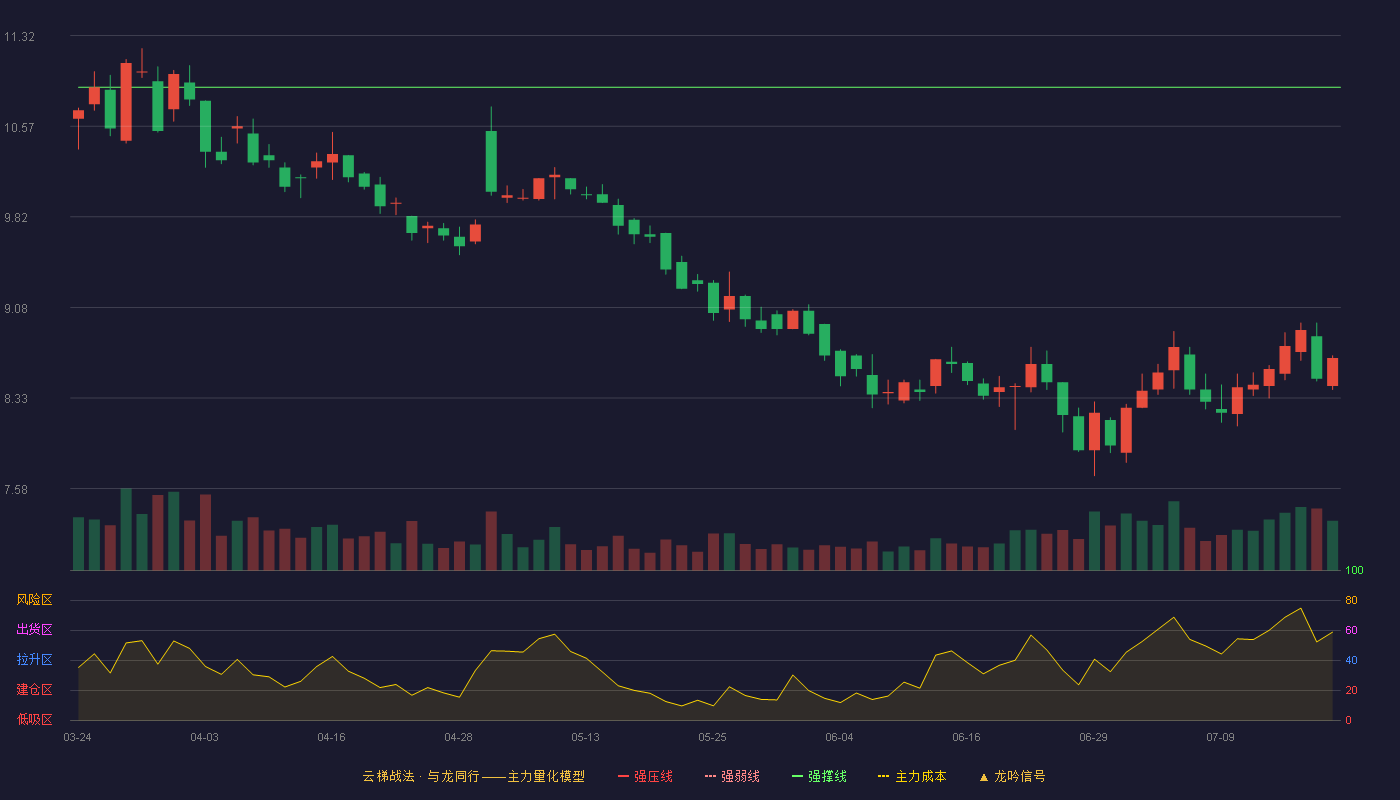Click the last red candlestick on the chart
Image resolution: width=1400 pixels, height=800 pixels.
[x=1332, y=372]
